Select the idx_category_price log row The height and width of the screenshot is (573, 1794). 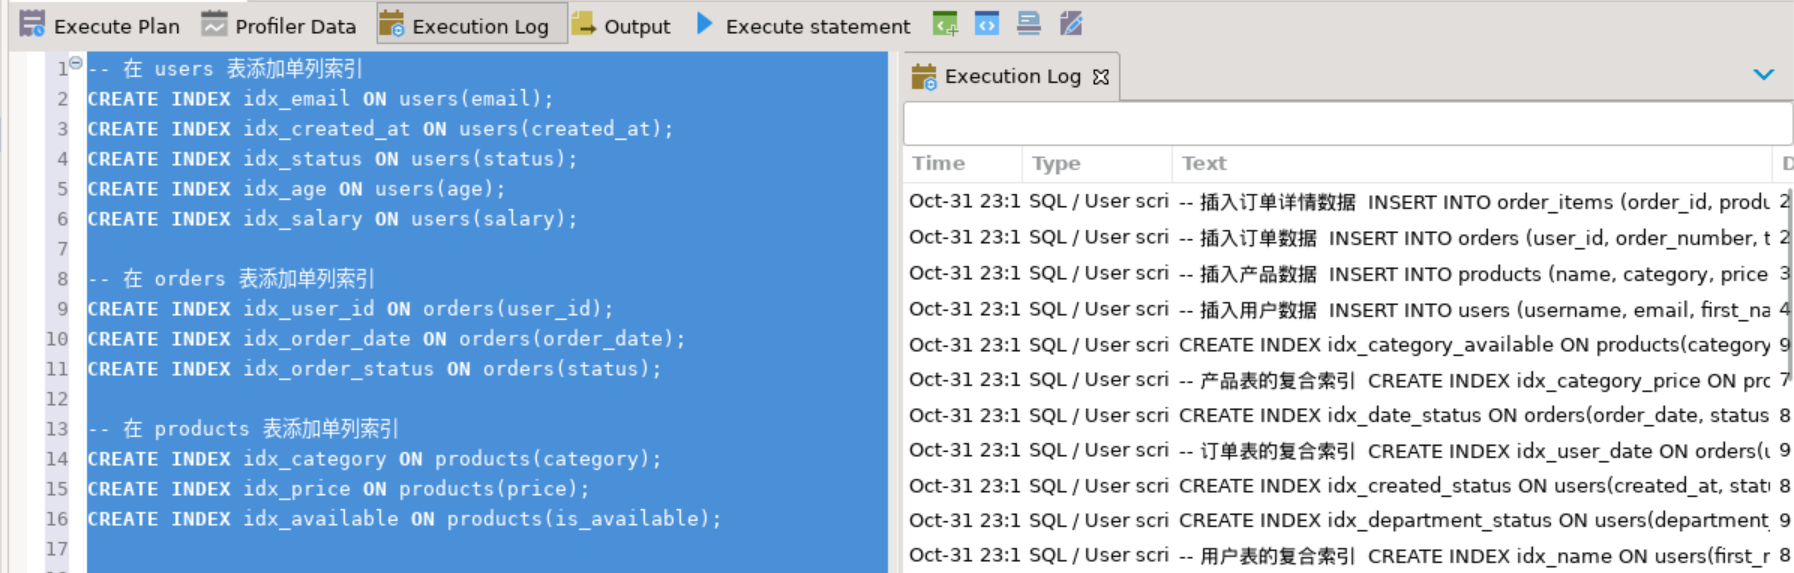click(x=1347, y=380)
